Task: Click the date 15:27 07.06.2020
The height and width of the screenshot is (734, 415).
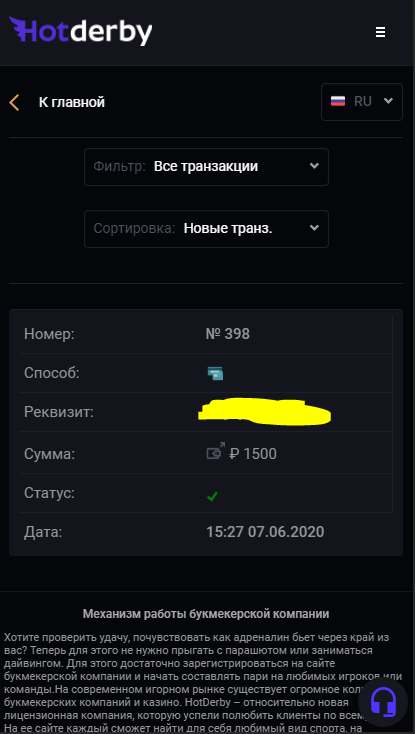Action: click(265, 532)
